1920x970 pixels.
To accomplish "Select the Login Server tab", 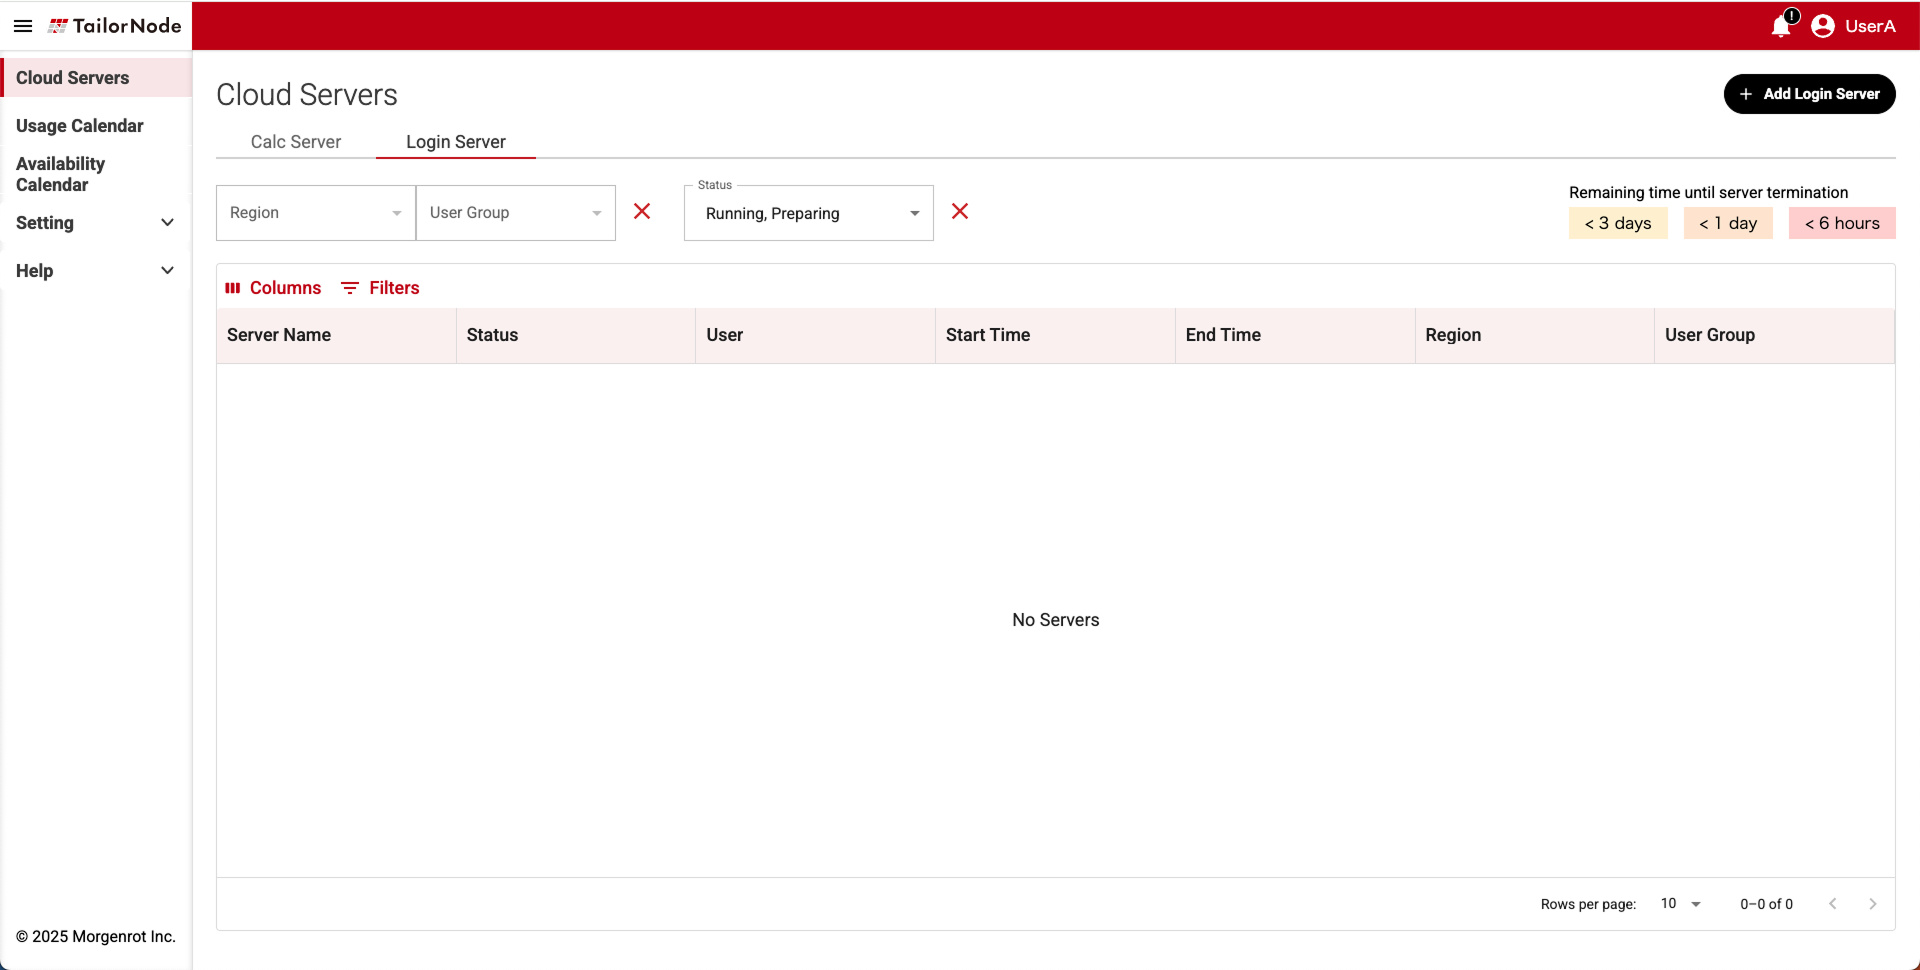I will pos(456,142).
